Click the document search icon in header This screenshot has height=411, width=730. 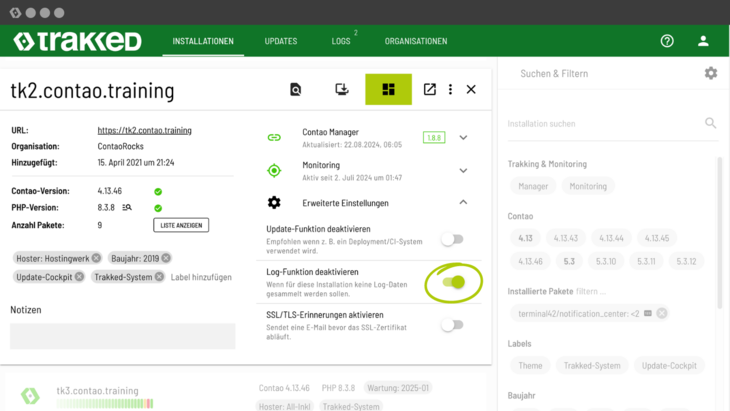(295, 90)
